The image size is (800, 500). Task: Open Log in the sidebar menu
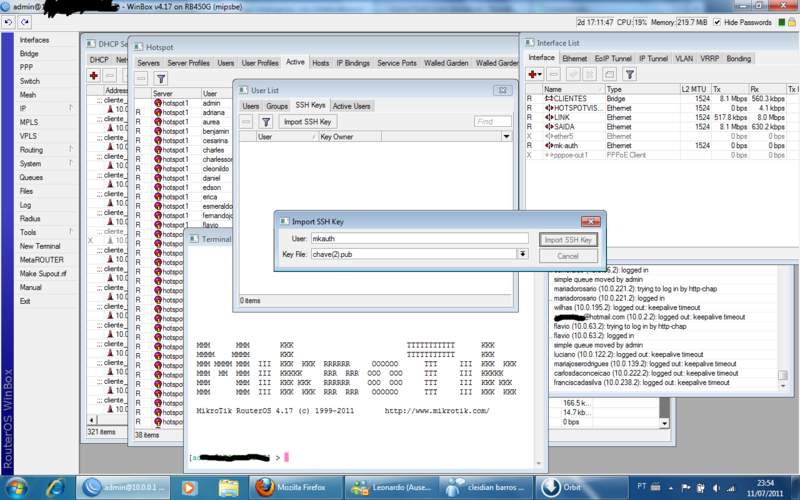[26, 205]
